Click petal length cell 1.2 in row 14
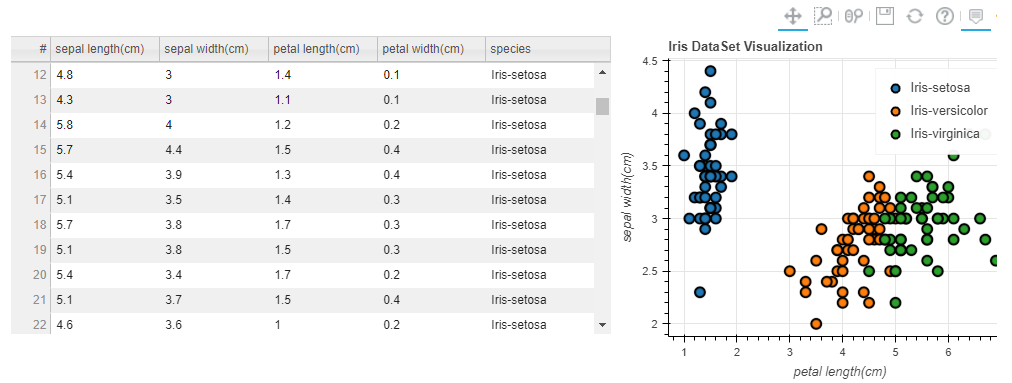 (x=323, y=125)
